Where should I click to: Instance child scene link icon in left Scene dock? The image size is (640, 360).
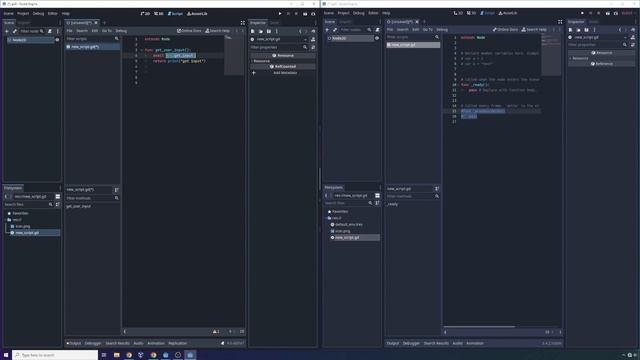point(15,31)
